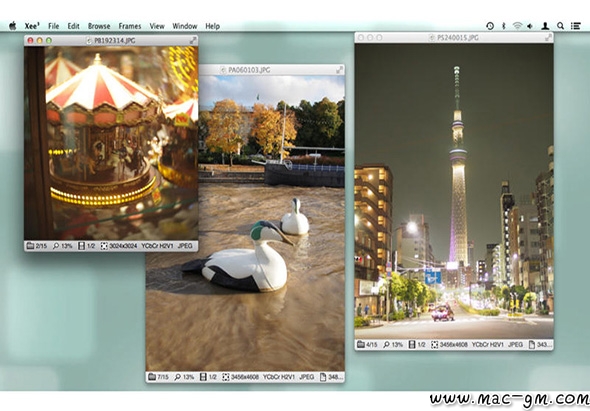This screenshot has height=411, width=590.
Task: Click the folder icon showing 2/15
Action: [30, 246]
